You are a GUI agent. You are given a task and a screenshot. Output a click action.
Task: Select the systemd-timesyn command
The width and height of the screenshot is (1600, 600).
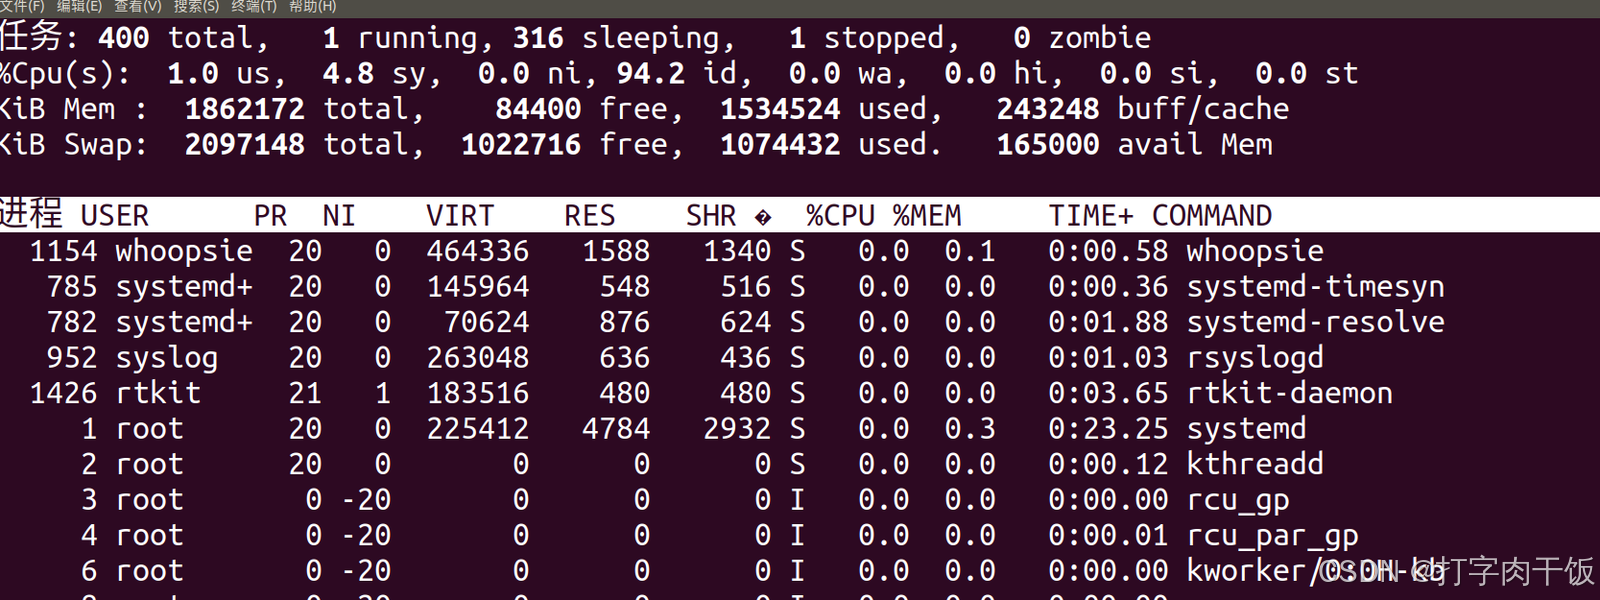point(1315,288)
